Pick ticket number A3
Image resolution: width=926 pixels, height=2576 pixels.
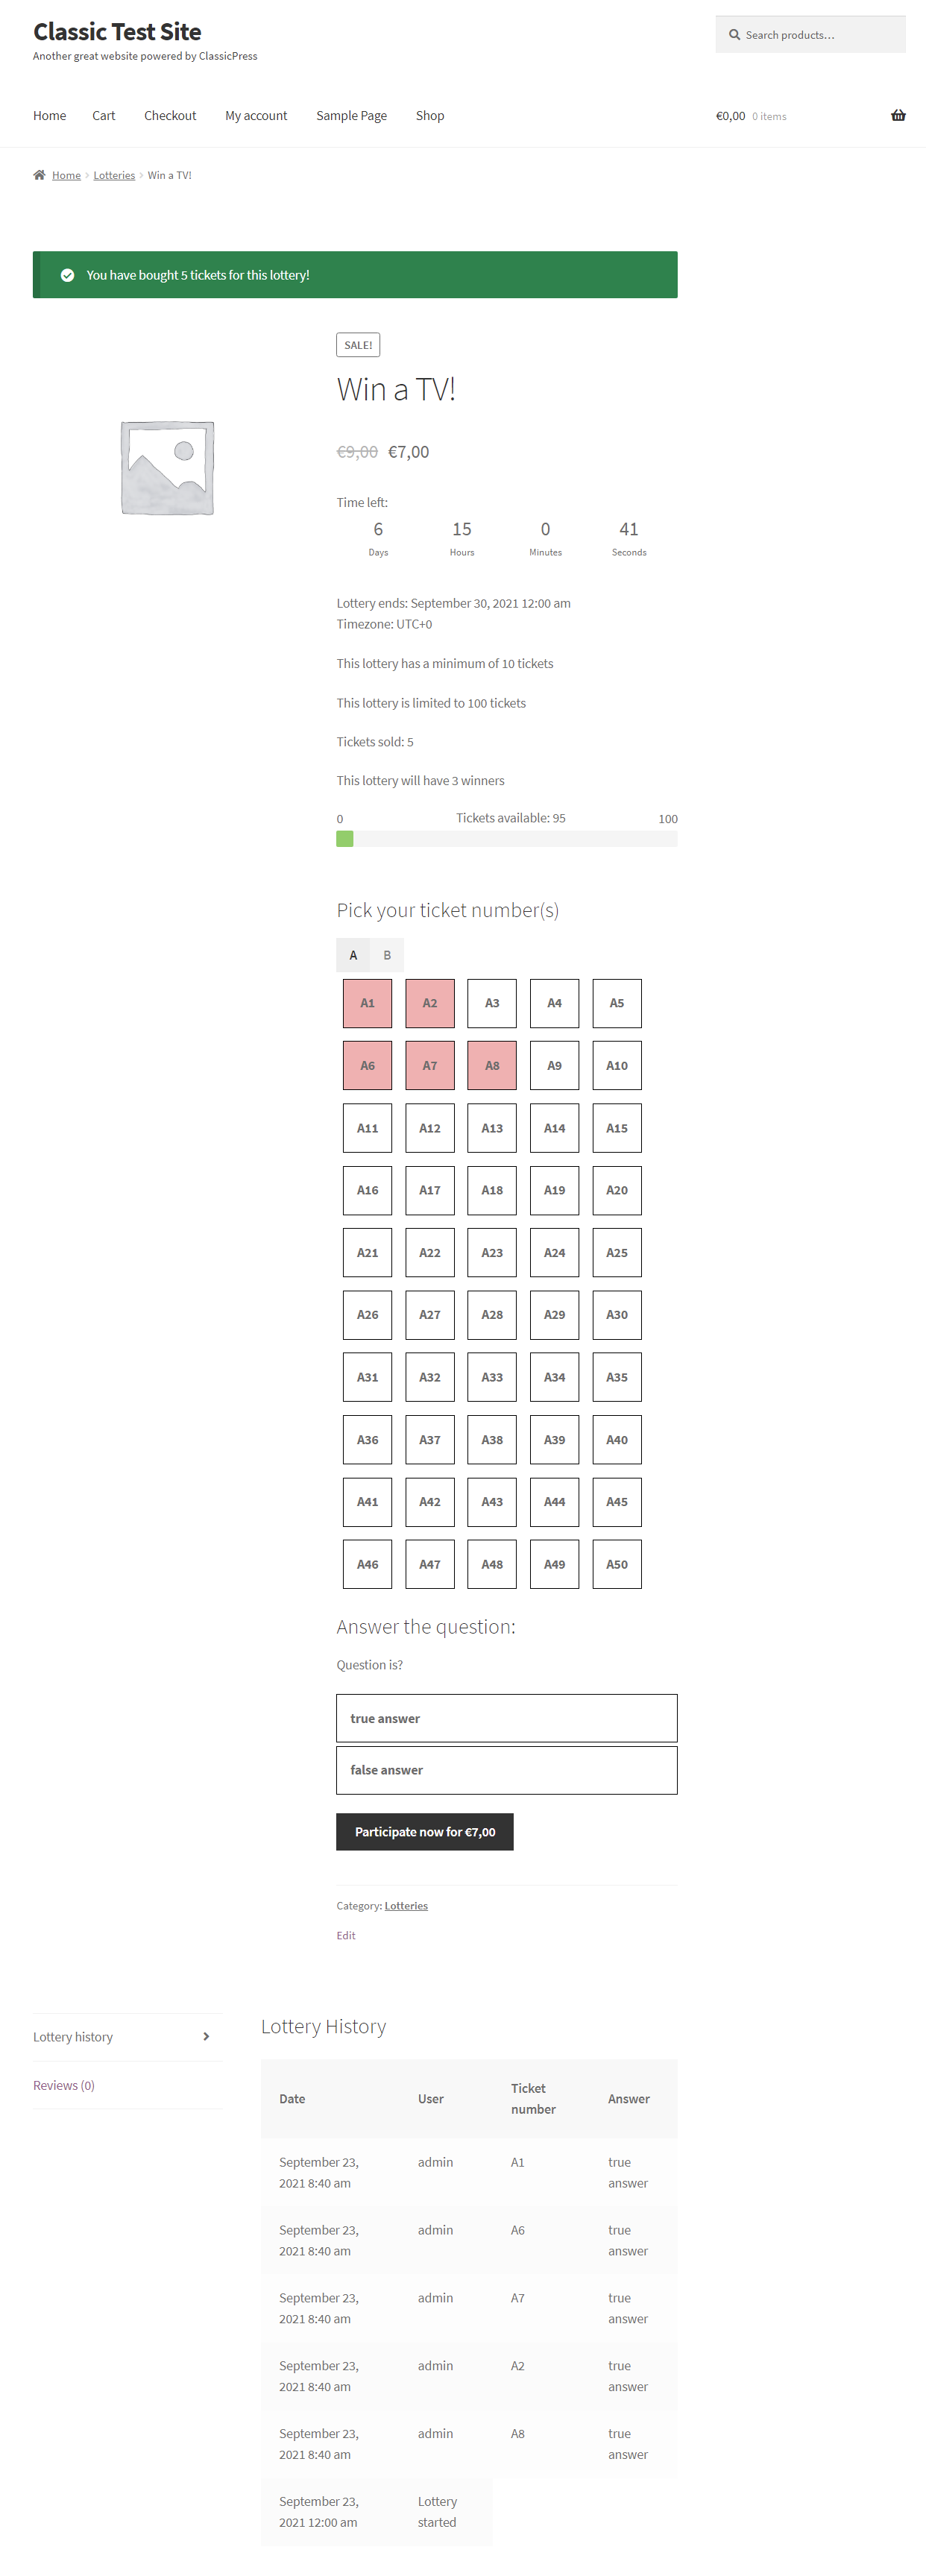point(492,1003)
